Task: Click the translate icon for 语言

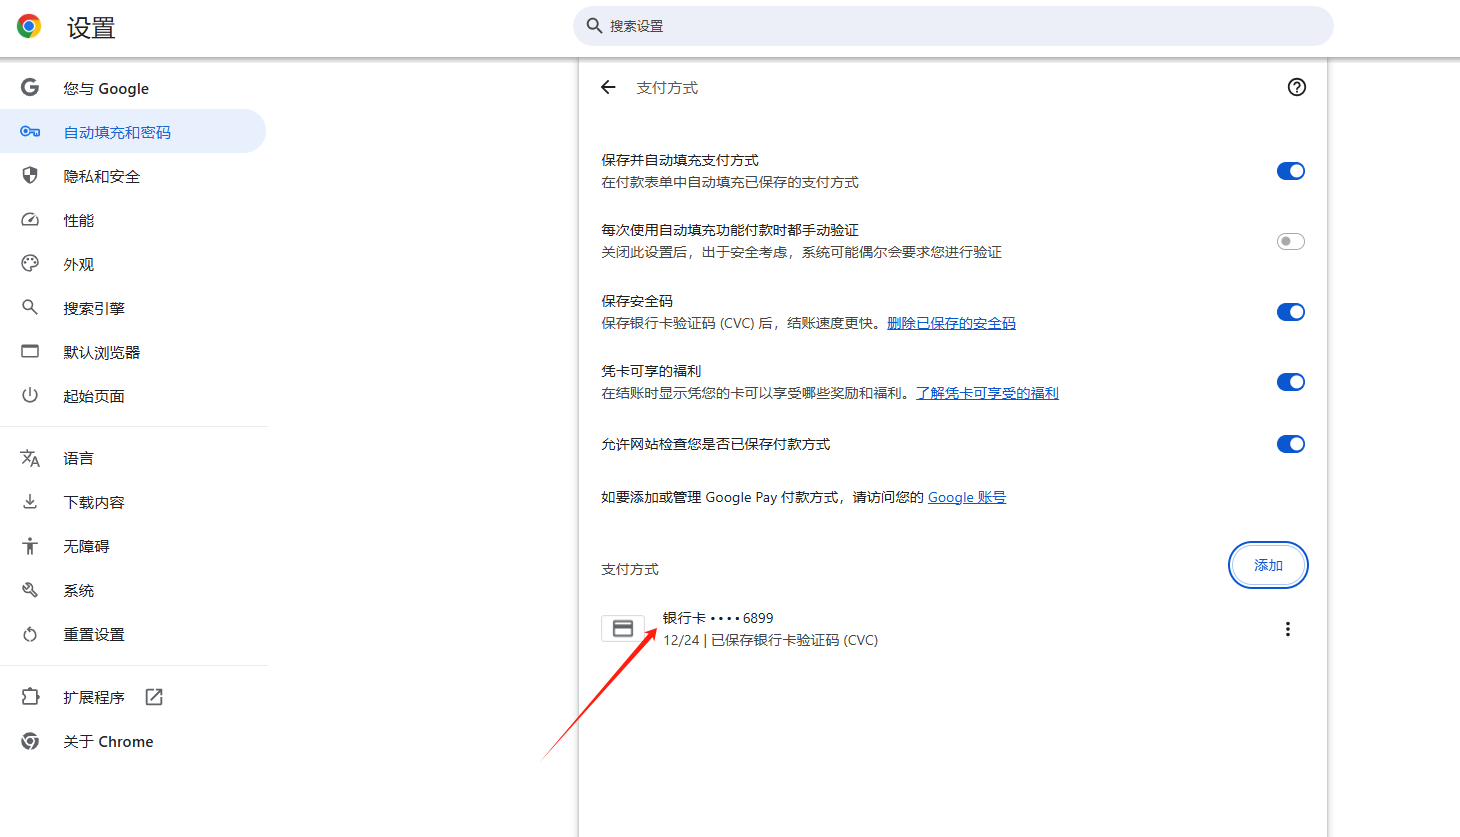Action: coord(30,458)
